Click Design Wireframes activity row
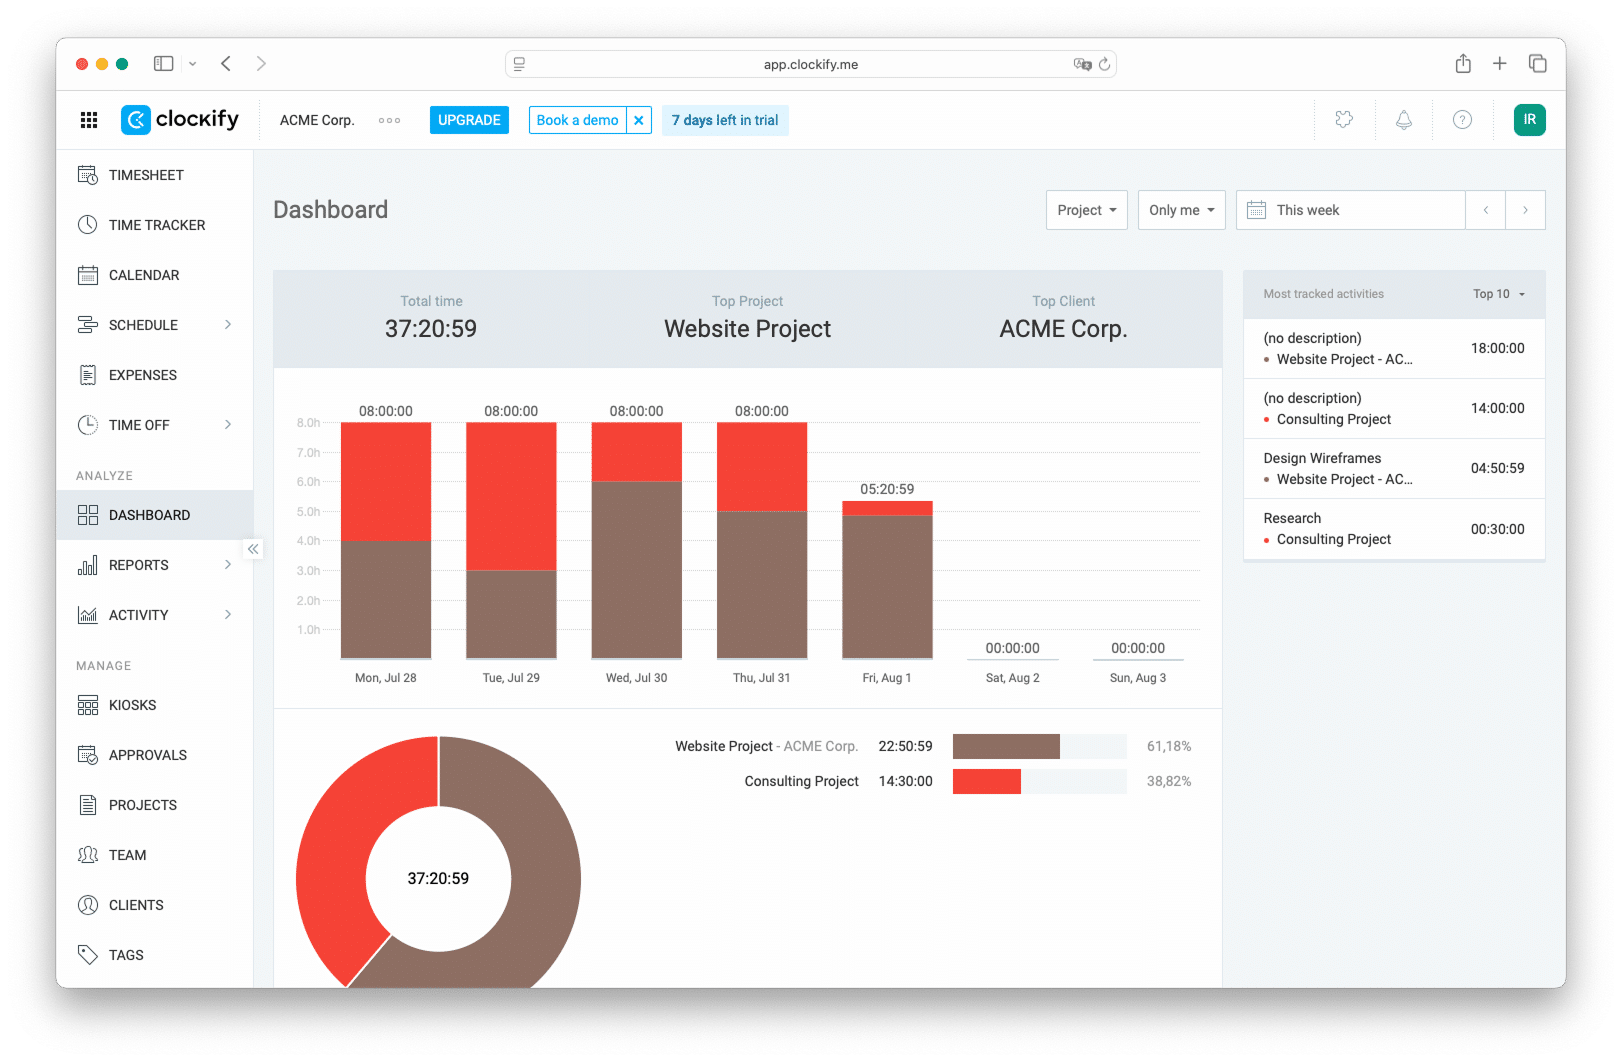Screen dimensions: 1622x1062 [x=1394, y=468]
